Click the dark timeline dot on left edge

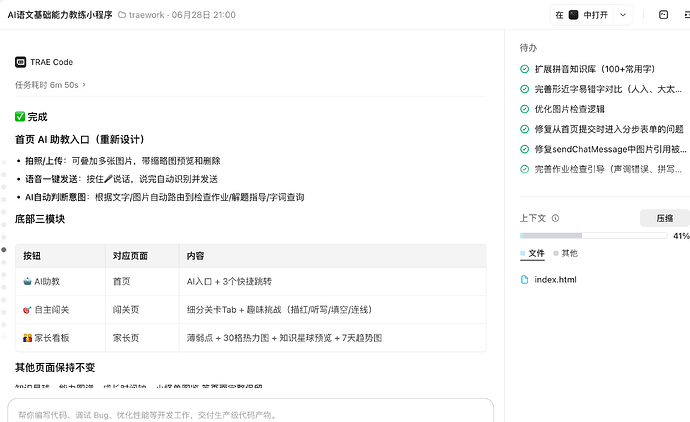(4, 250)
